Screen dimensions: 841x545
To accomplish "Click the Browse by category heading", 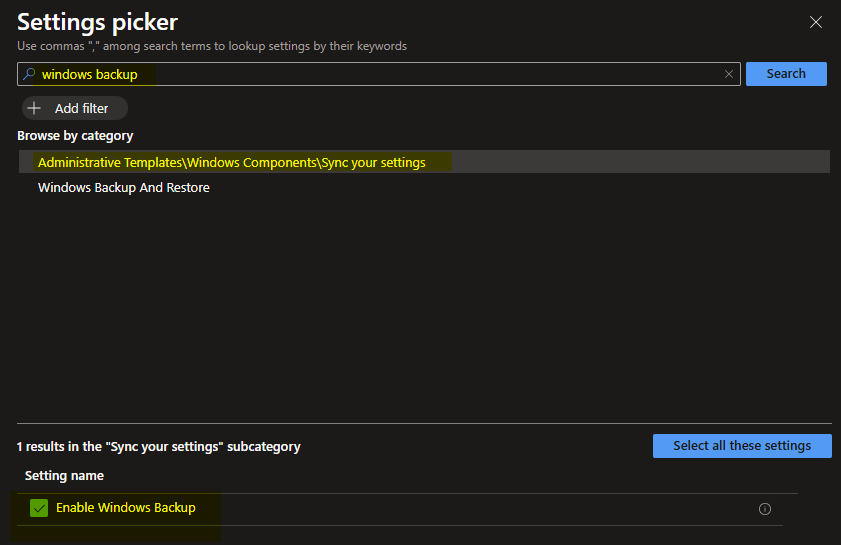I will point(75,135).
